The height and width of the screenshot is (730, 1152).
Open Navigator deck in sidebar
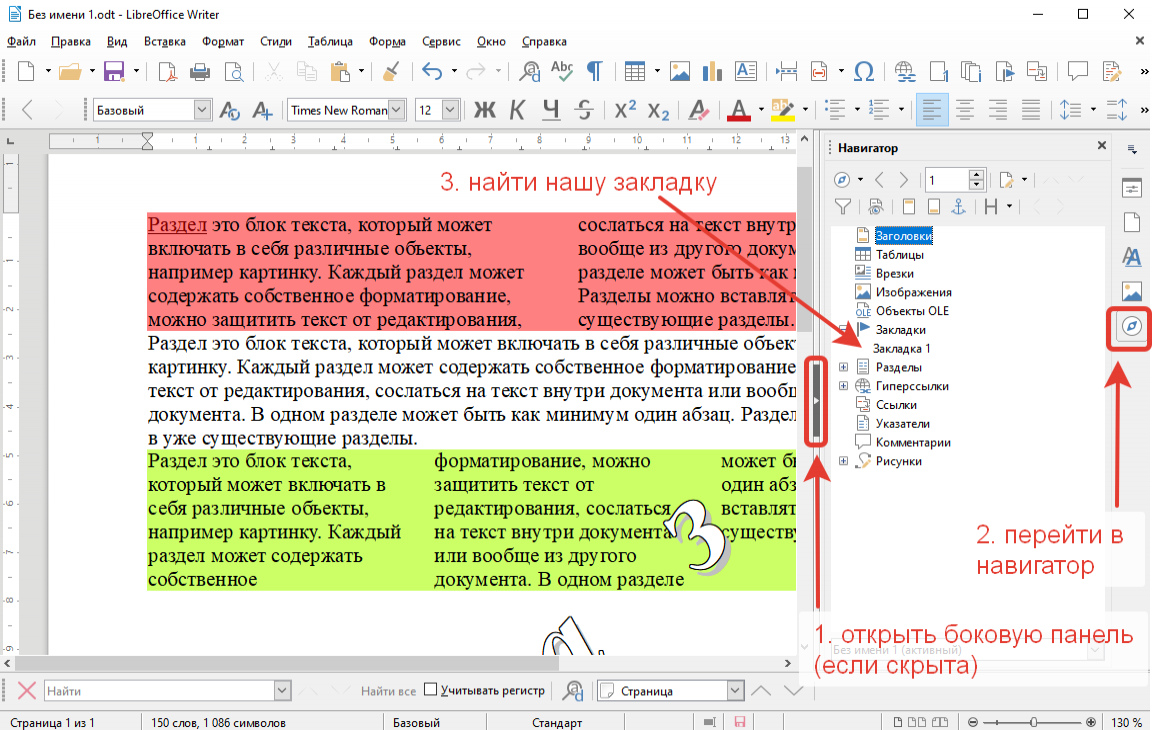point(1131,327)
